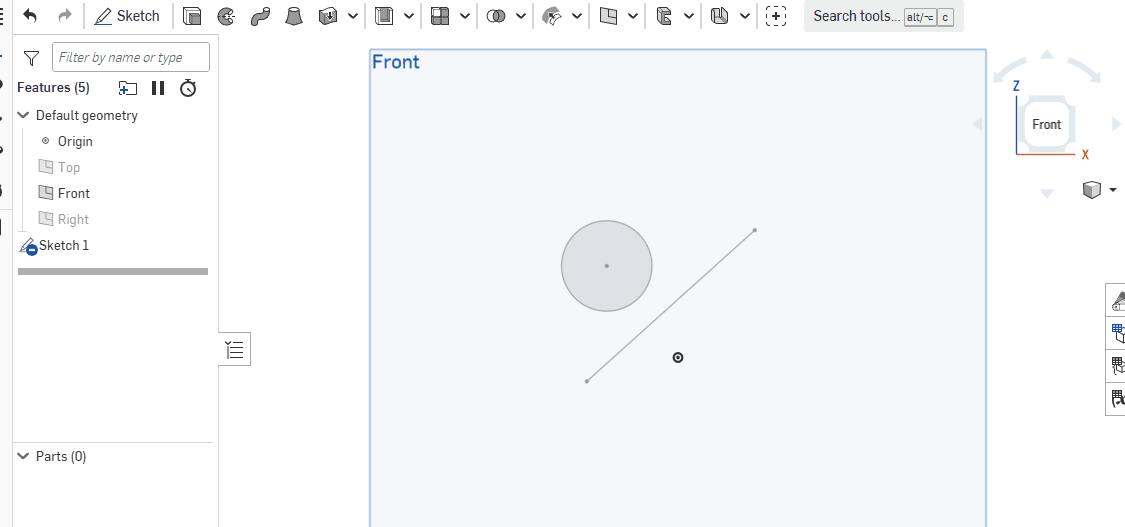Click the Filter by name or type field
This screenshot has width=1125, height=527.
pos(130,58)
